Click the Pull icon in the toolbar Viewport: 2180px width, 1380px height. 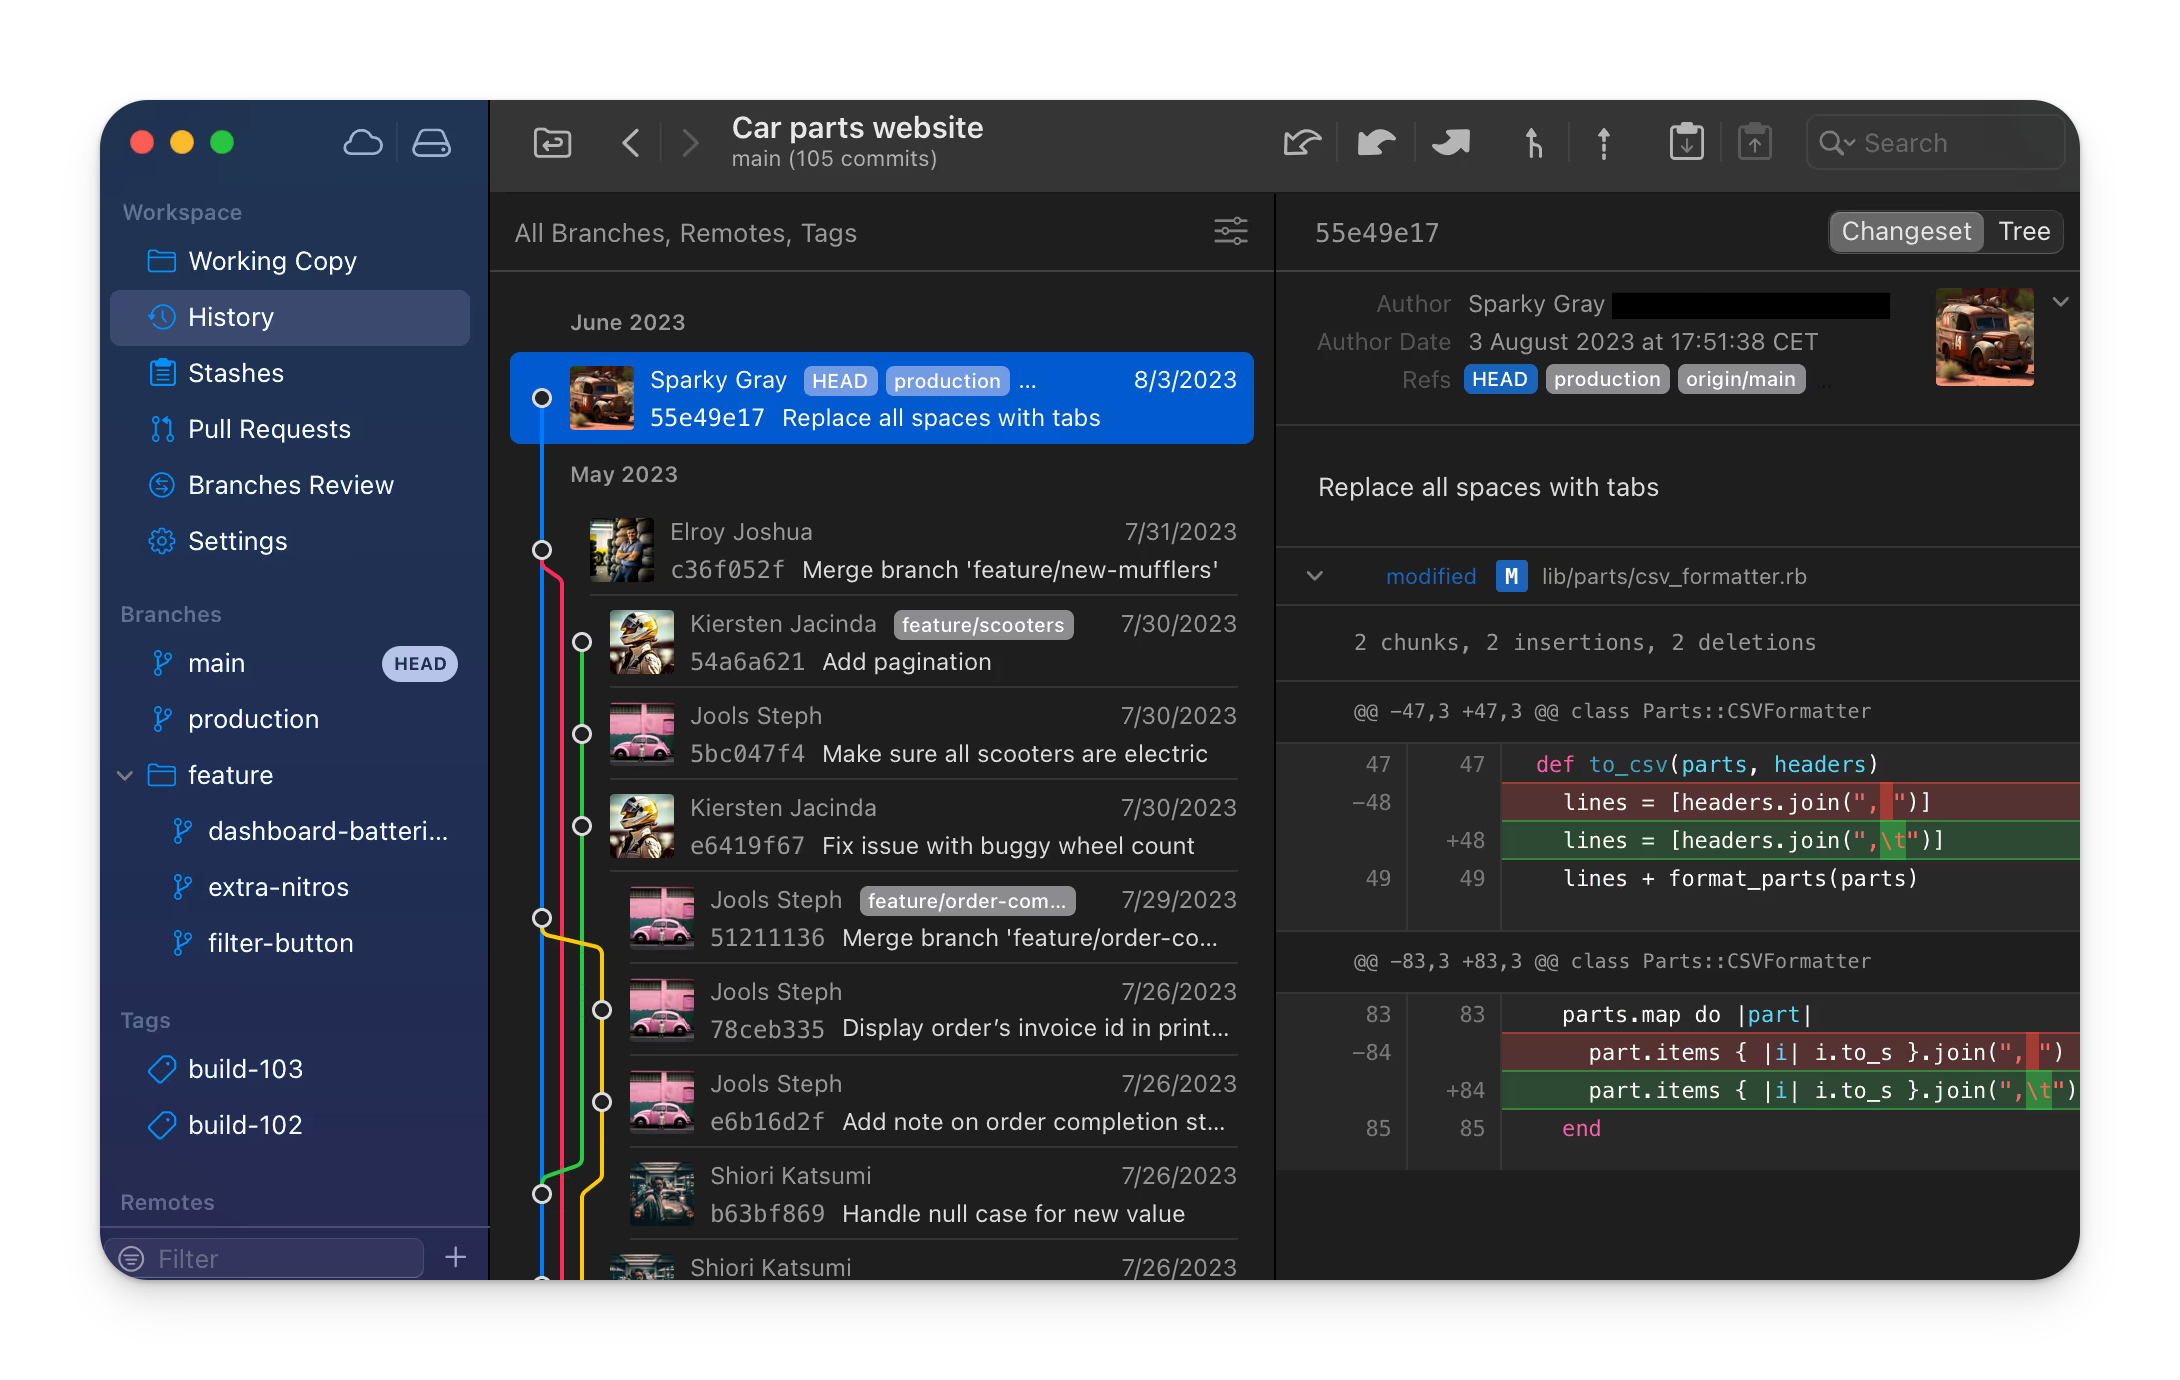coord(1533,143)
